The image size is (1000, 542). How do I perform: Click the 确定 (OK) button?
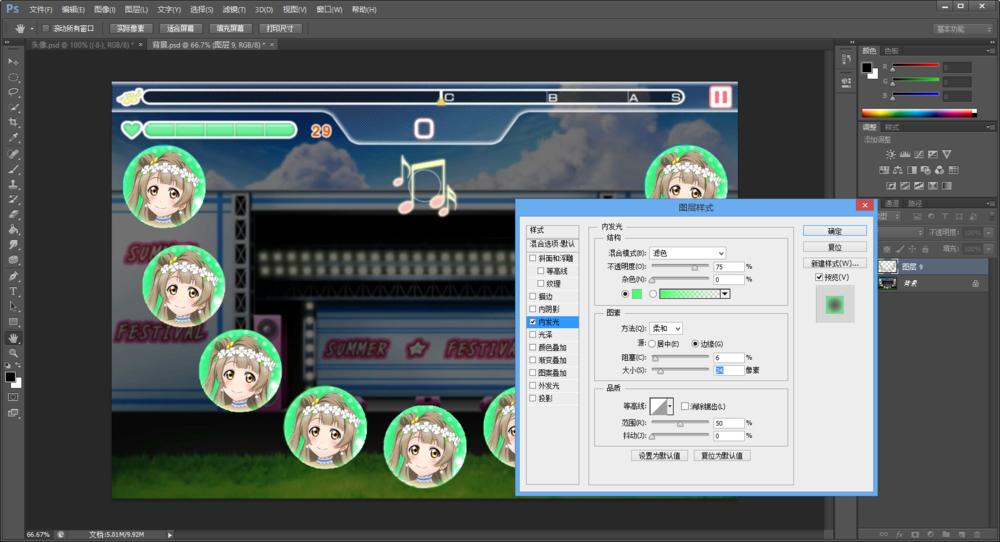[834, 231]
